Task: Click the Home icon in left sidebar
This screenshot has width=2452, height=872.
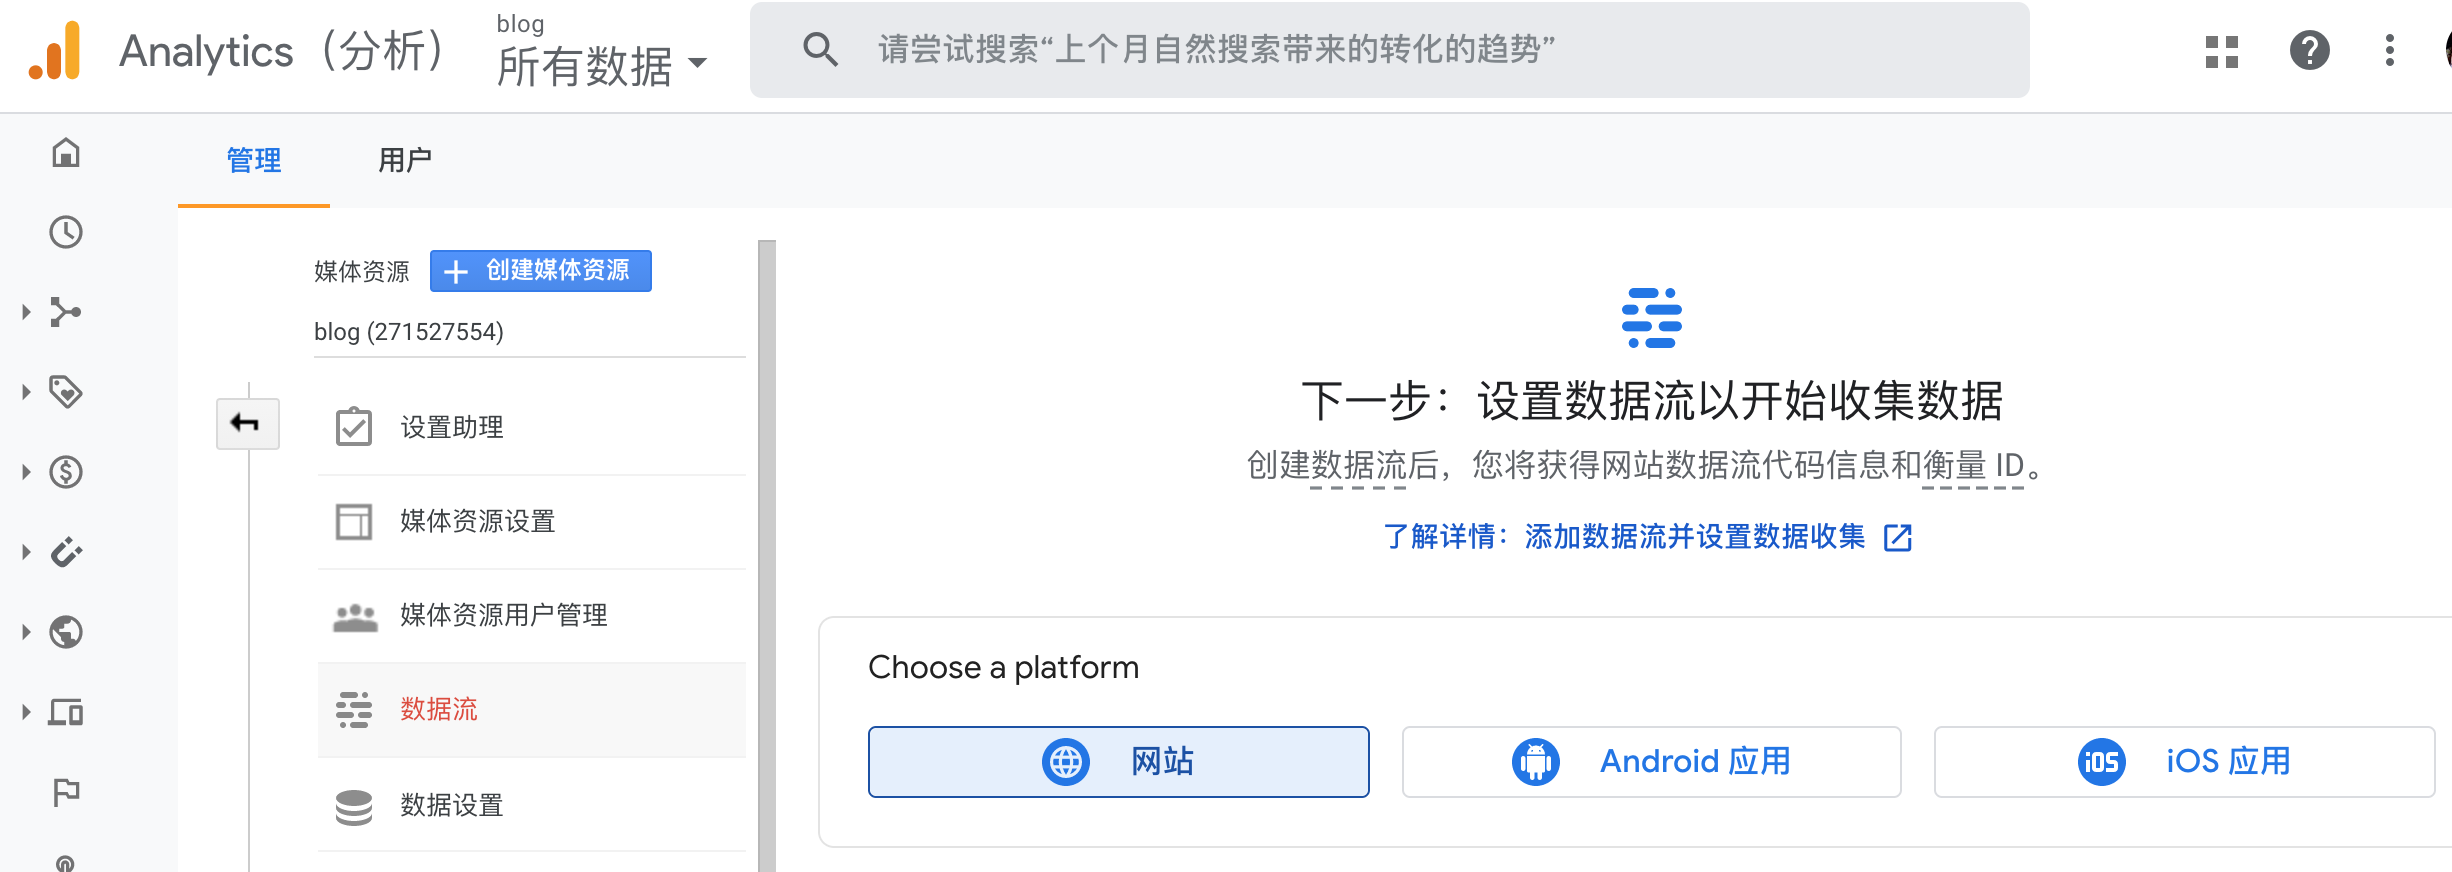Action: click(66, 153)
